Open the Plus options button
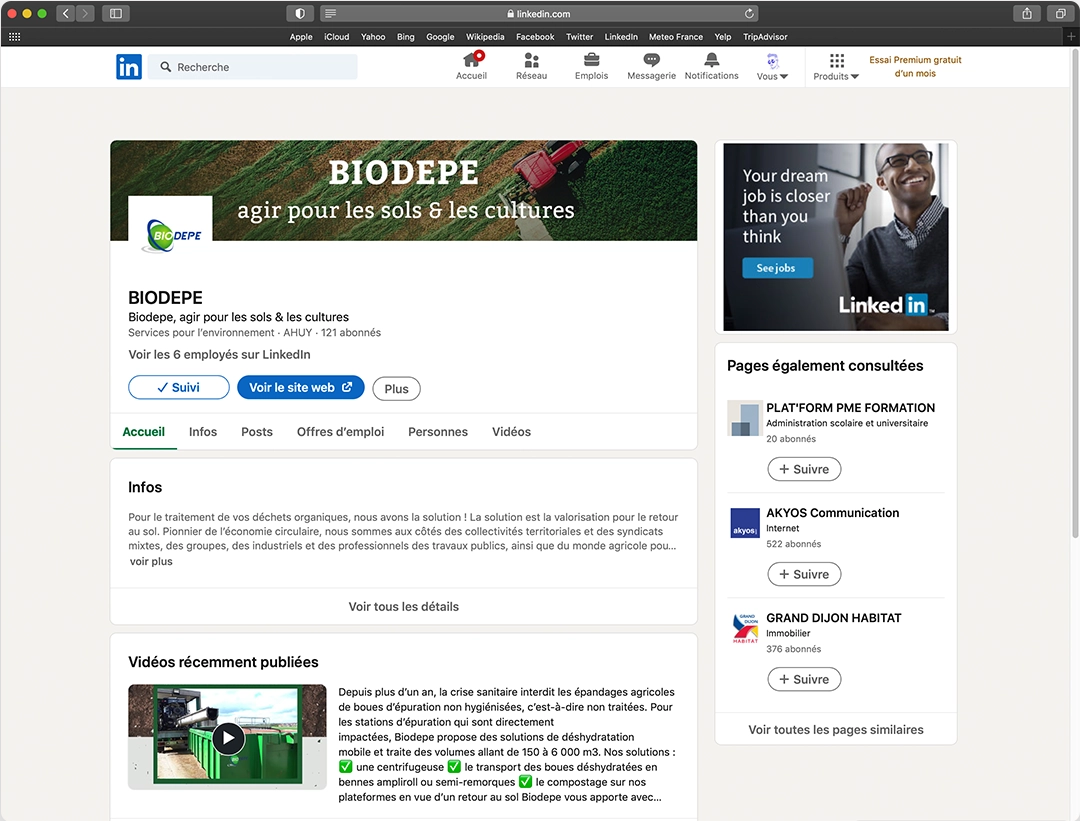The height and width of the screenshot is (821, 1080). coord(396,388)
